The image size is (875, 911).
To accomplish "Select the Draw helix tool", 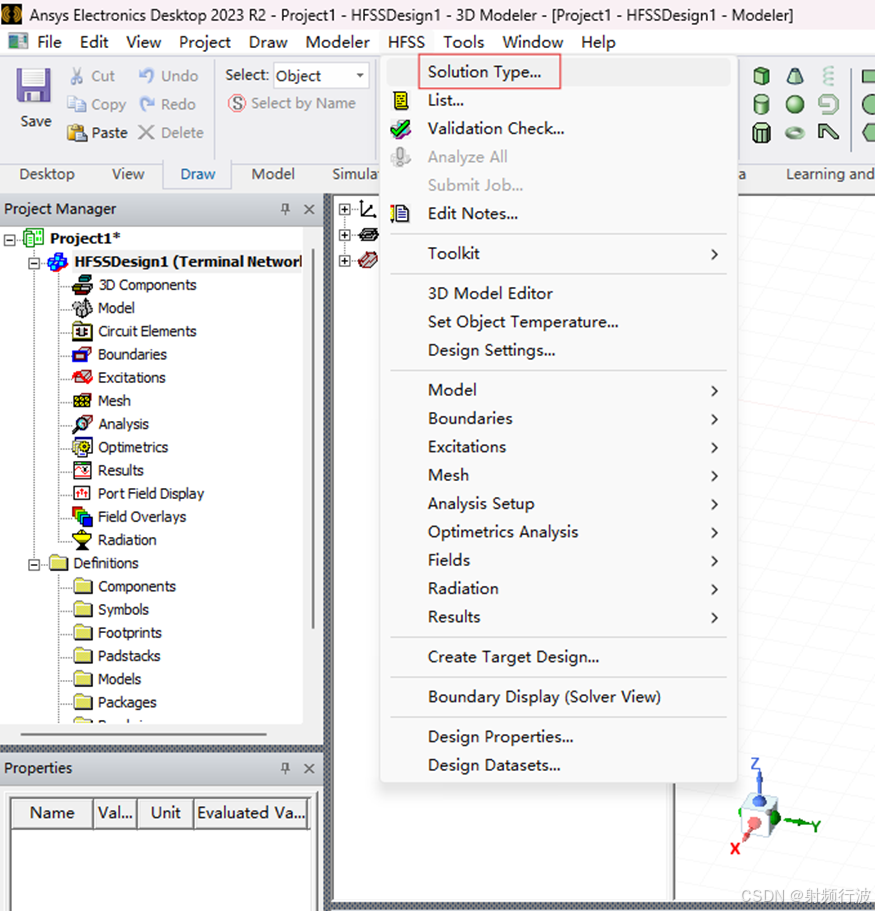I will pos(829,76).
